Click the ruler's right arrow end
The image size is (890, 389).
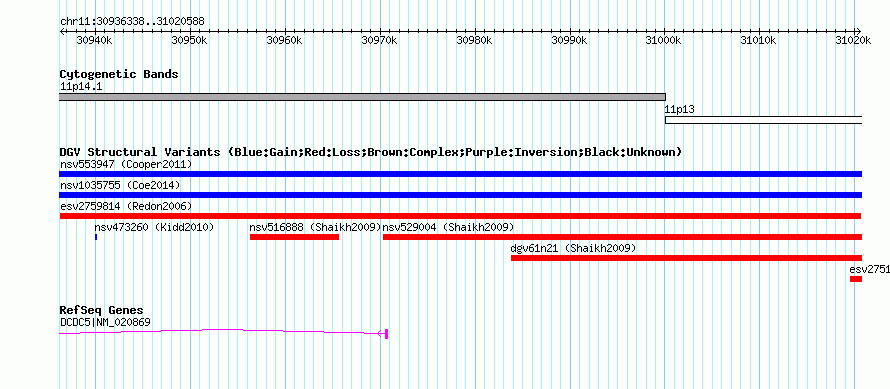click(859, 31)
